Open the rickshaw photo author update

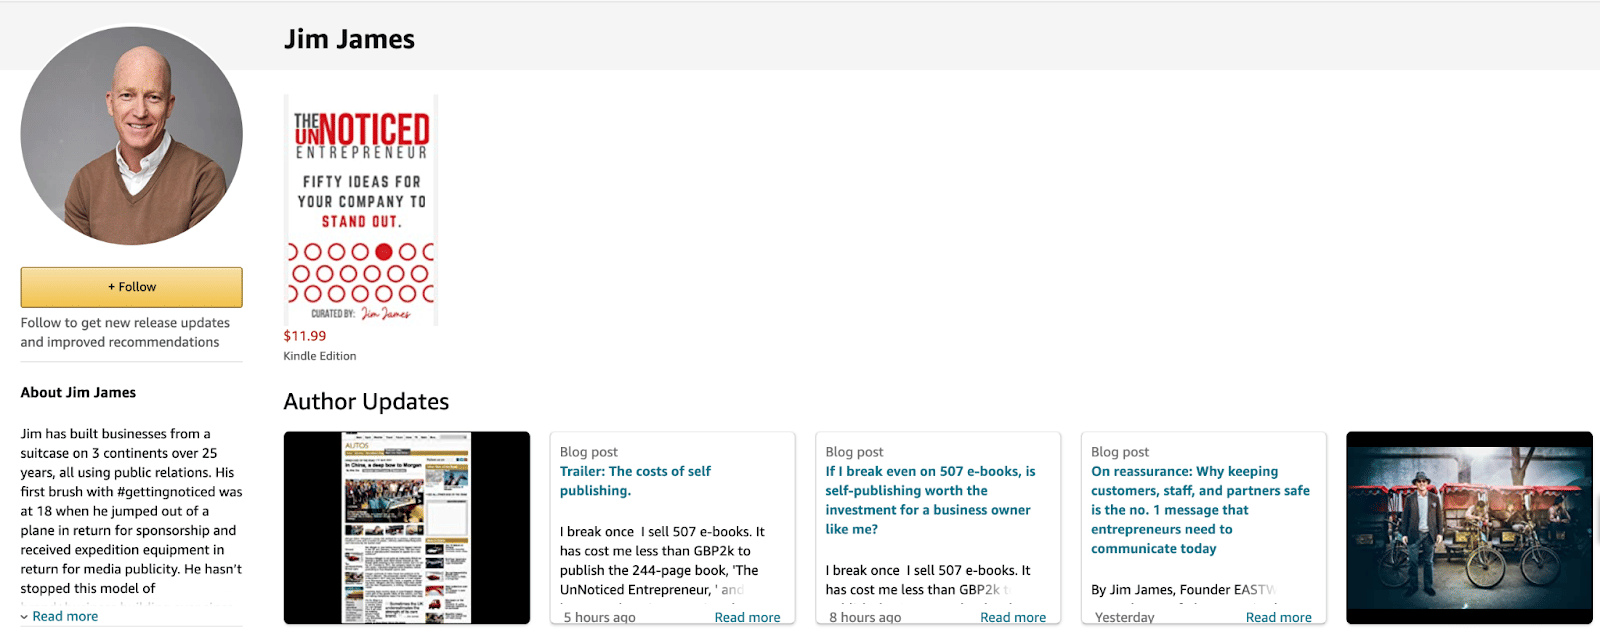pos(1469,527)
